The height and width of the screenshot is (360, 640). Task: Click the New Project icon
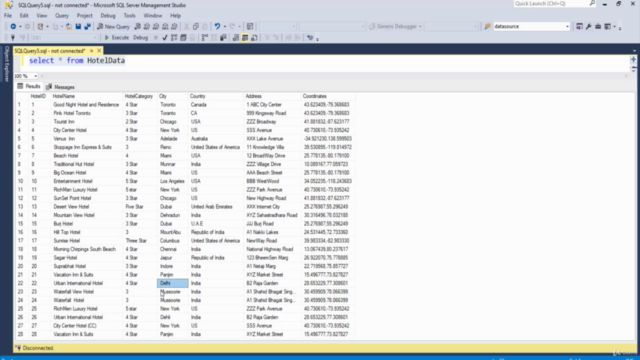(40, 27)
